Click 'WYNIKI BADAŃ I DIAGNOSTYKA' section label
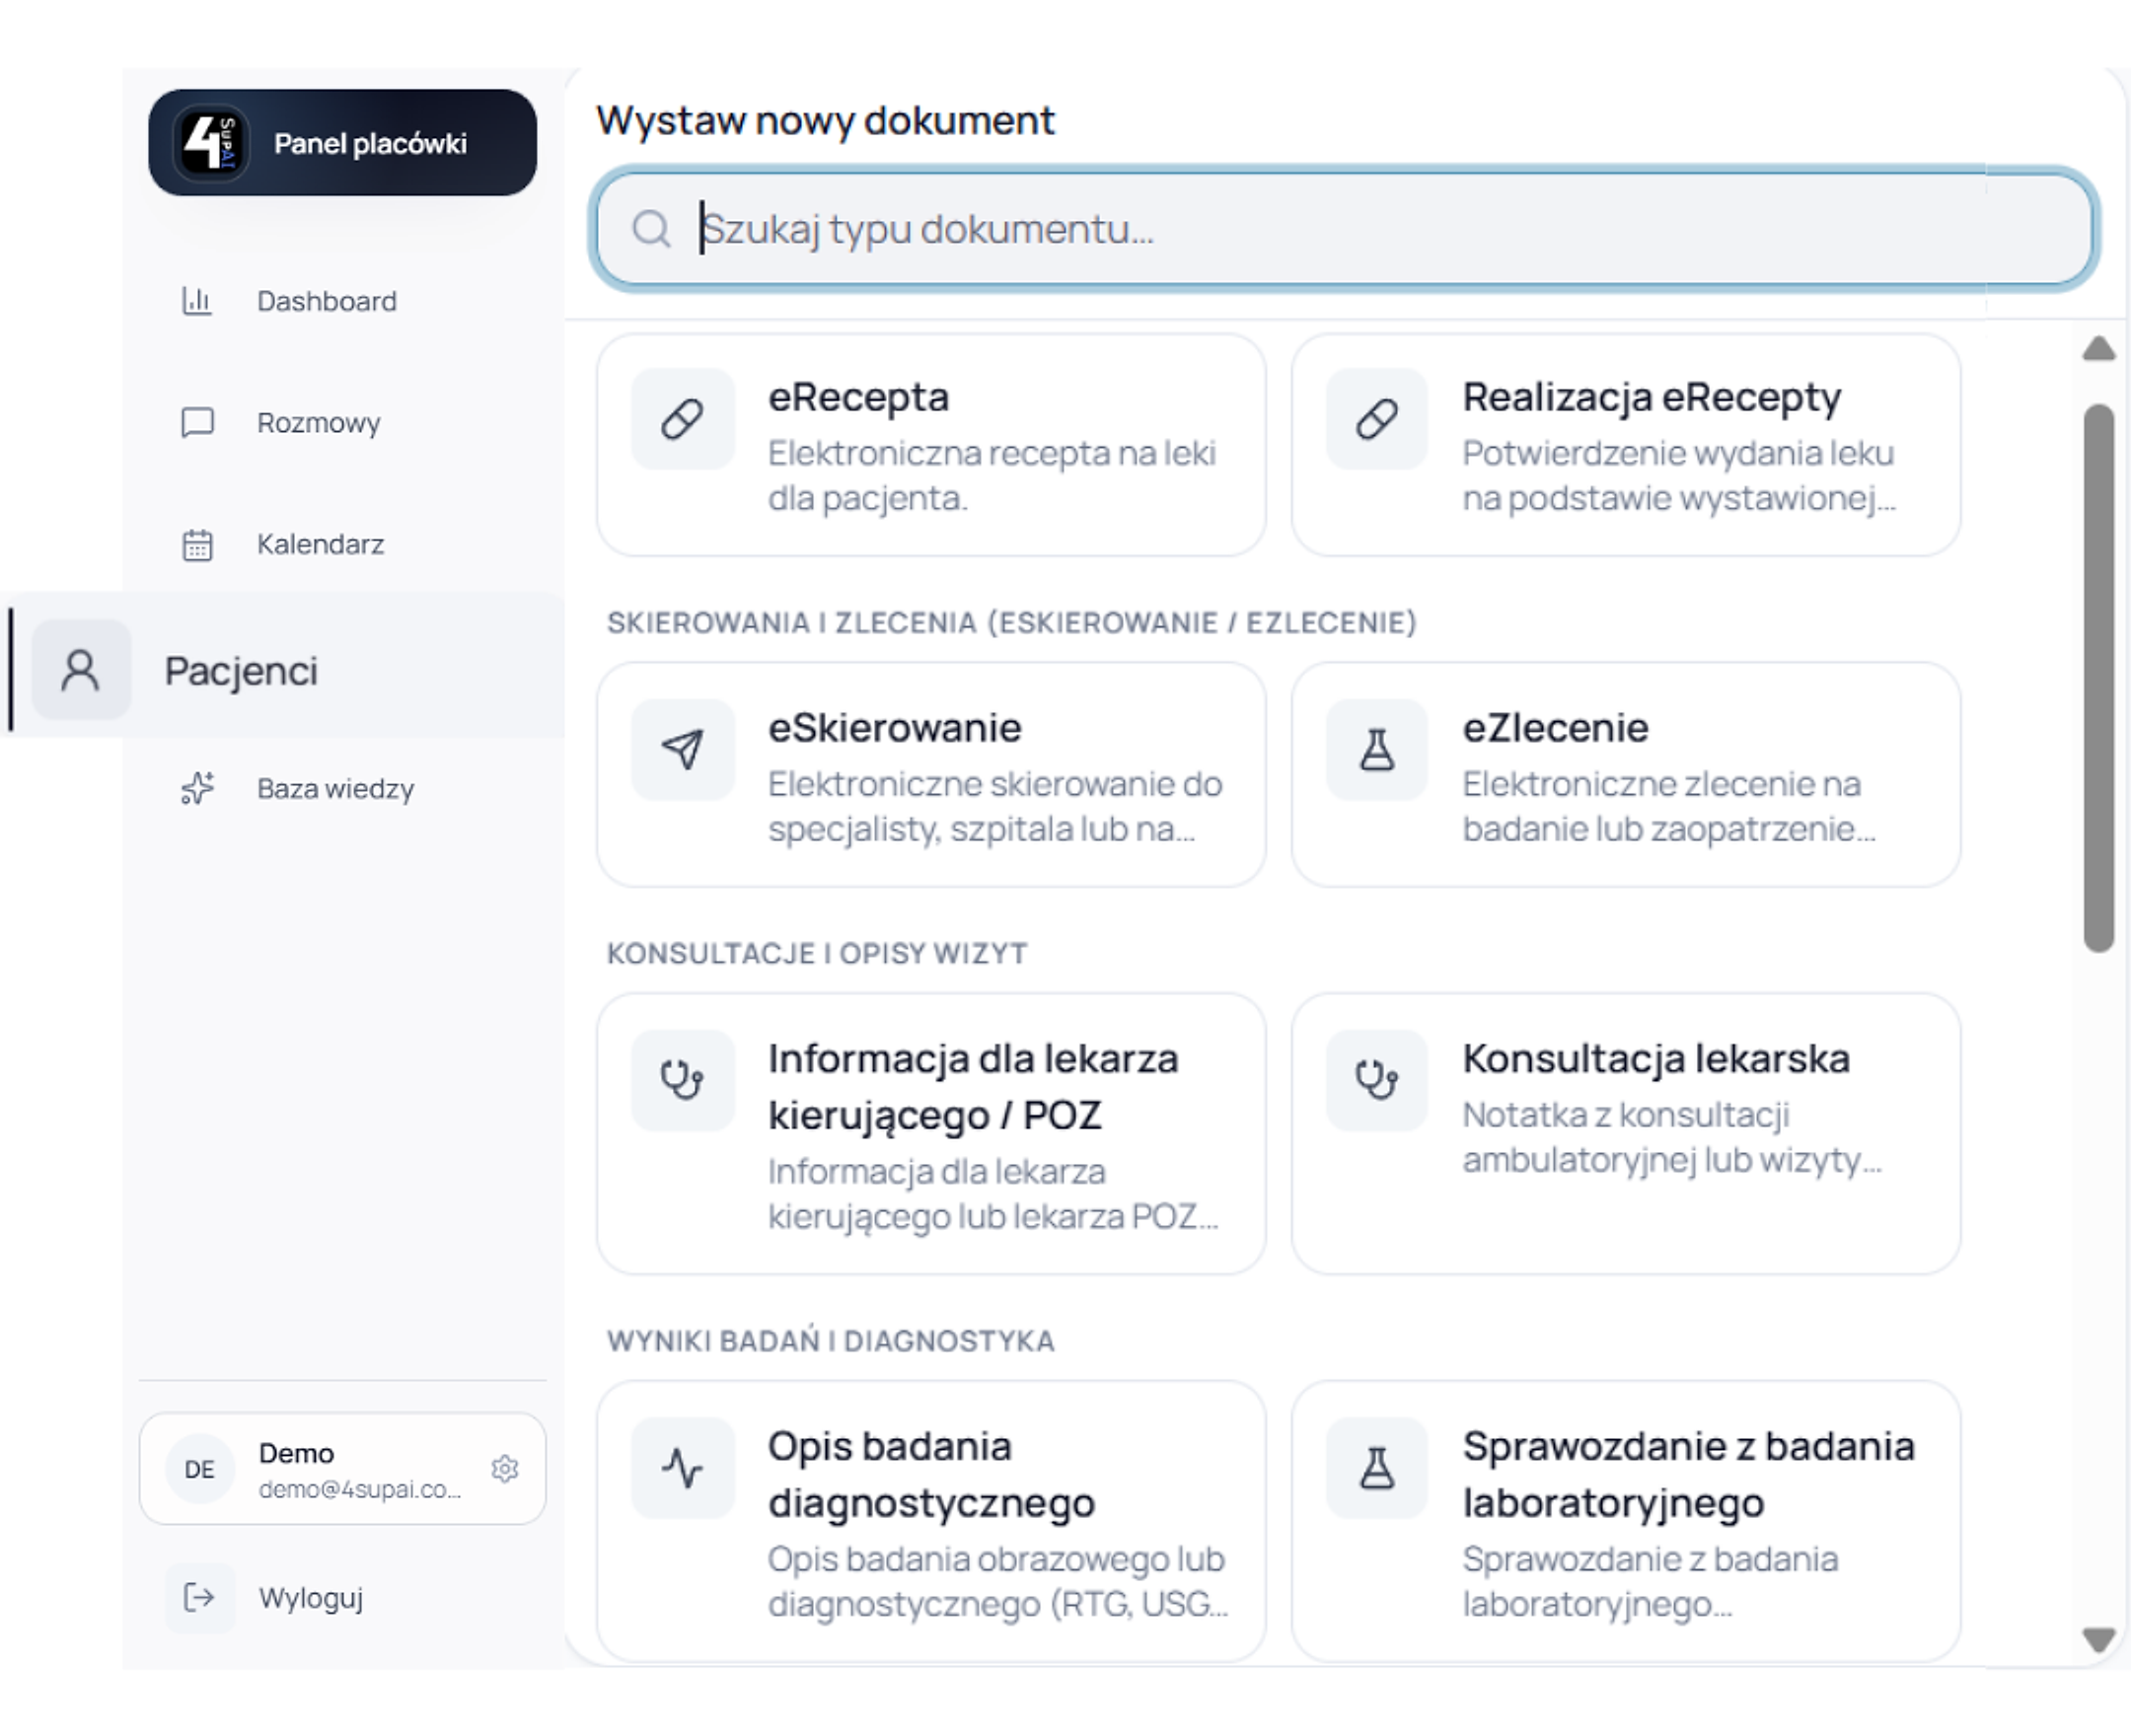 click(831, 1340)
